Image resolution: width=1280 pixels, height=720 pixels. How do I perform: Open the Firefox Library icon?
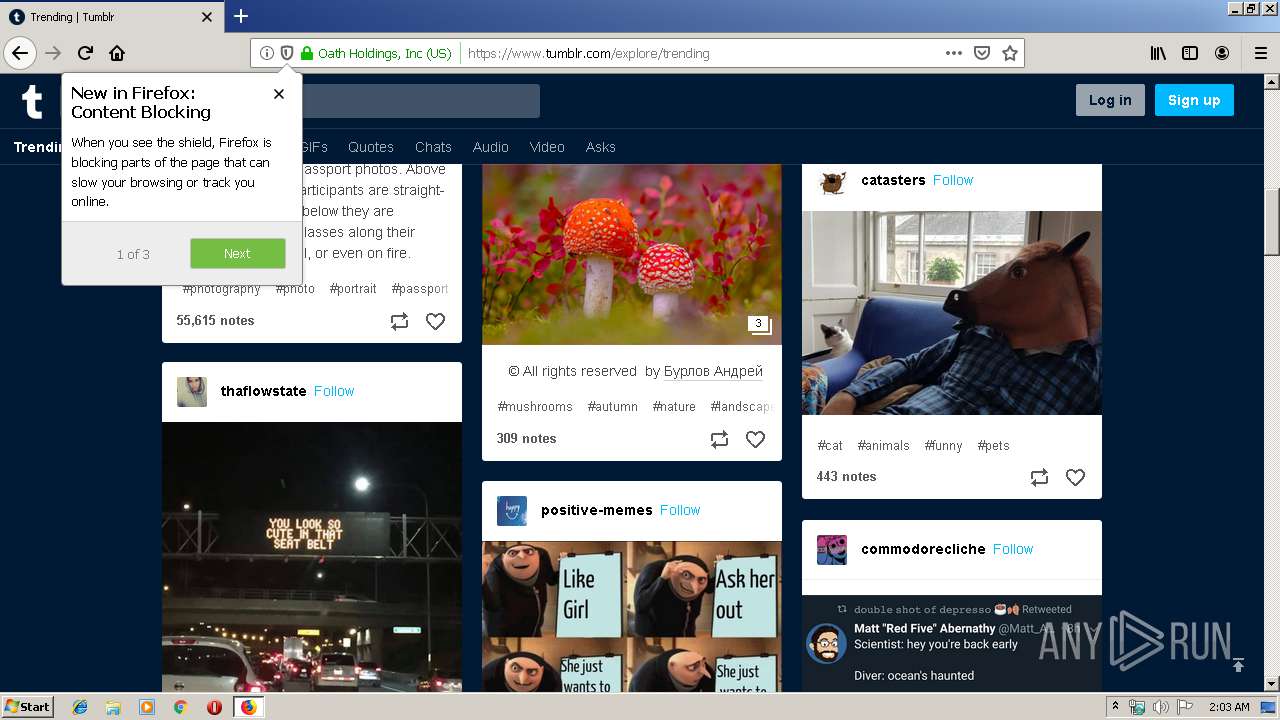[x=1158, y=53]
